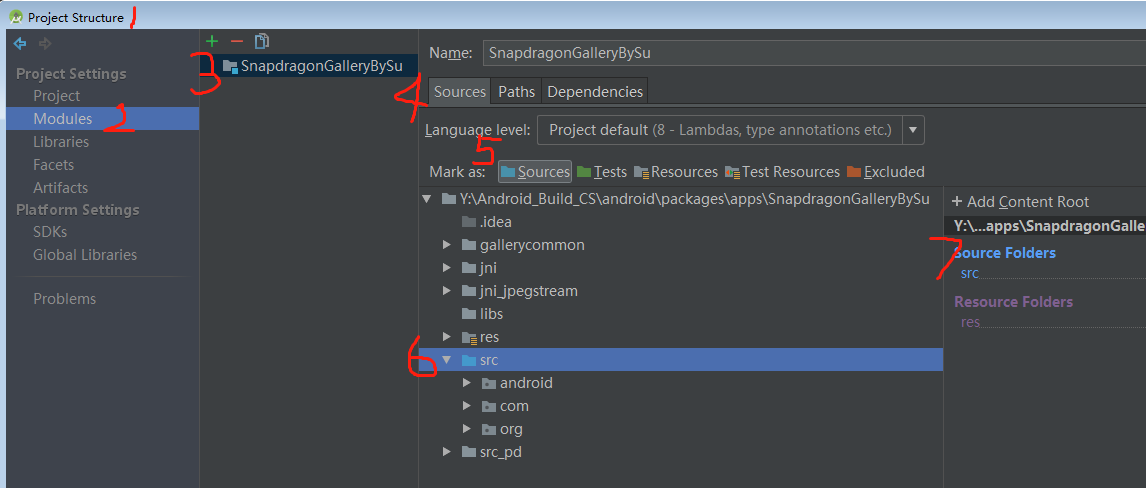
Task: Collapse the src folder
Action: coord(447,360)
